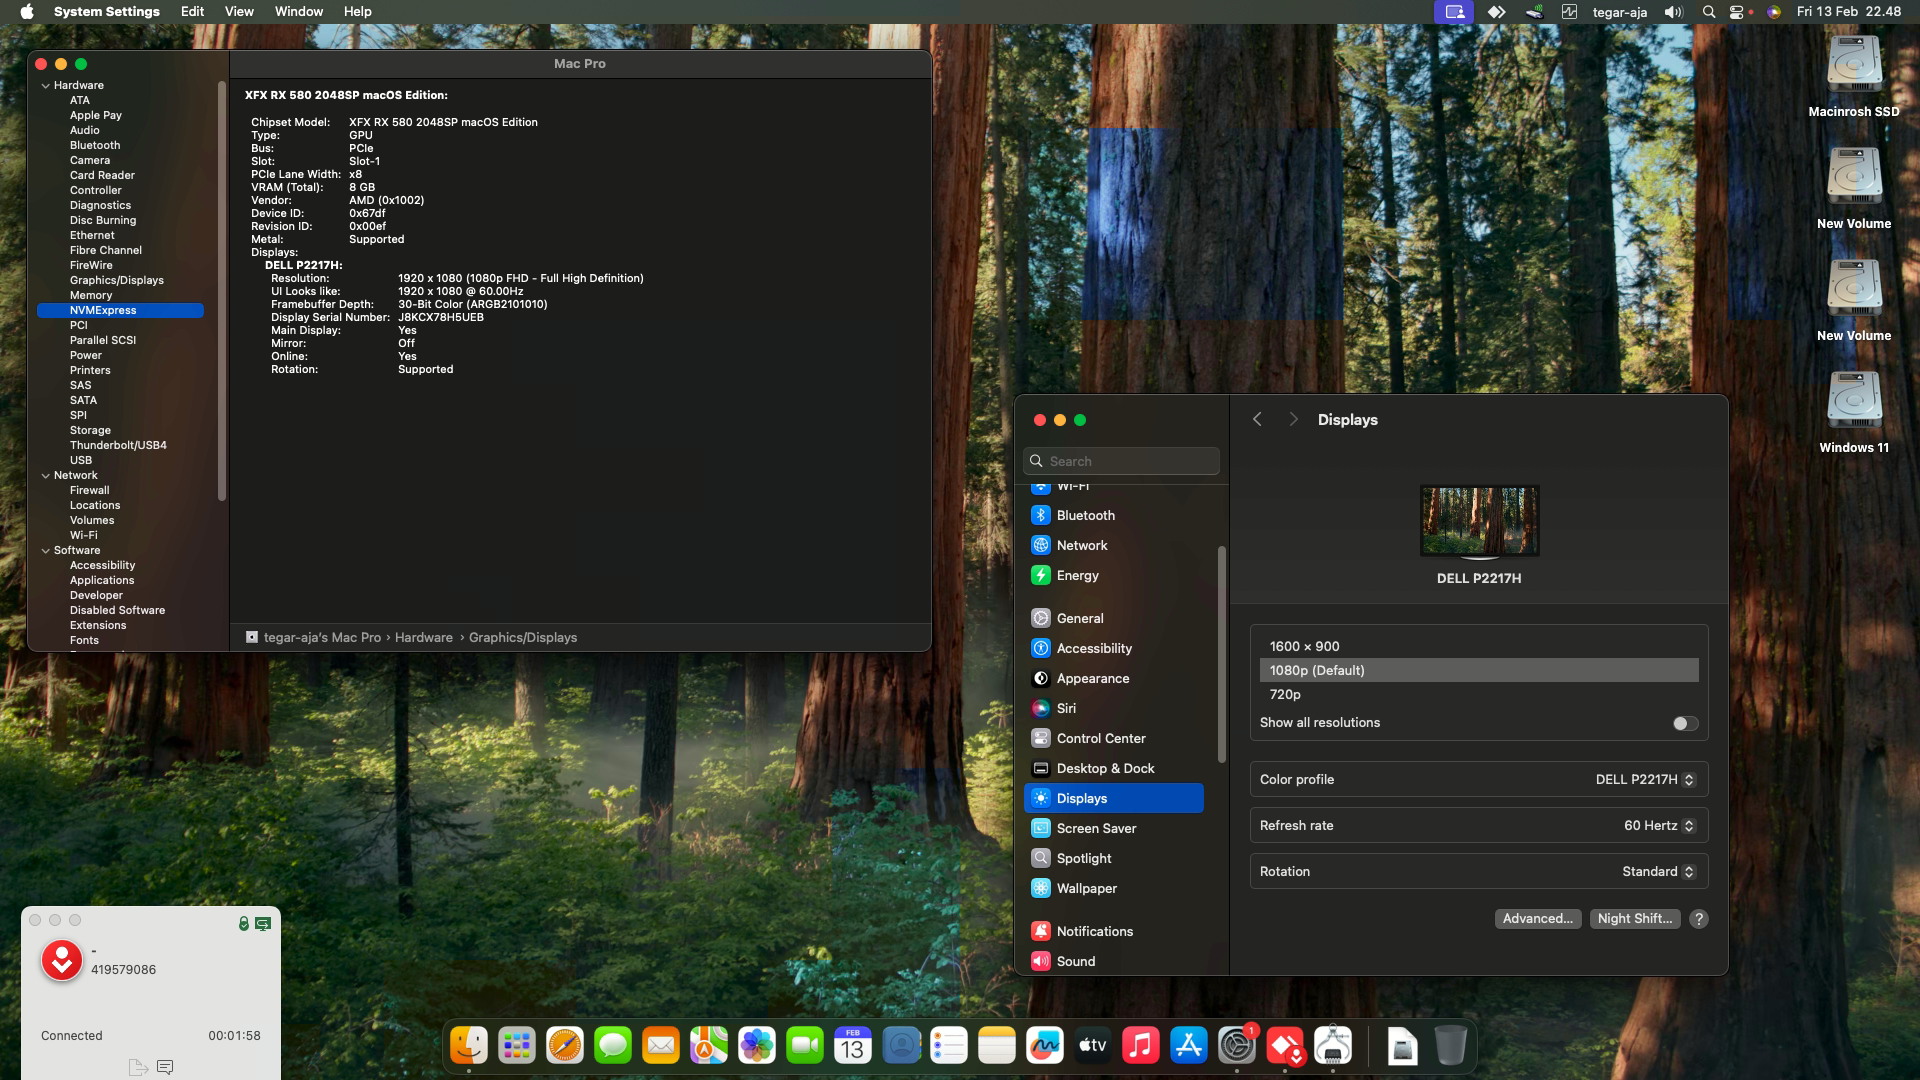
Task: Open Network in the System Settings sidebar
Action: 1114,546
